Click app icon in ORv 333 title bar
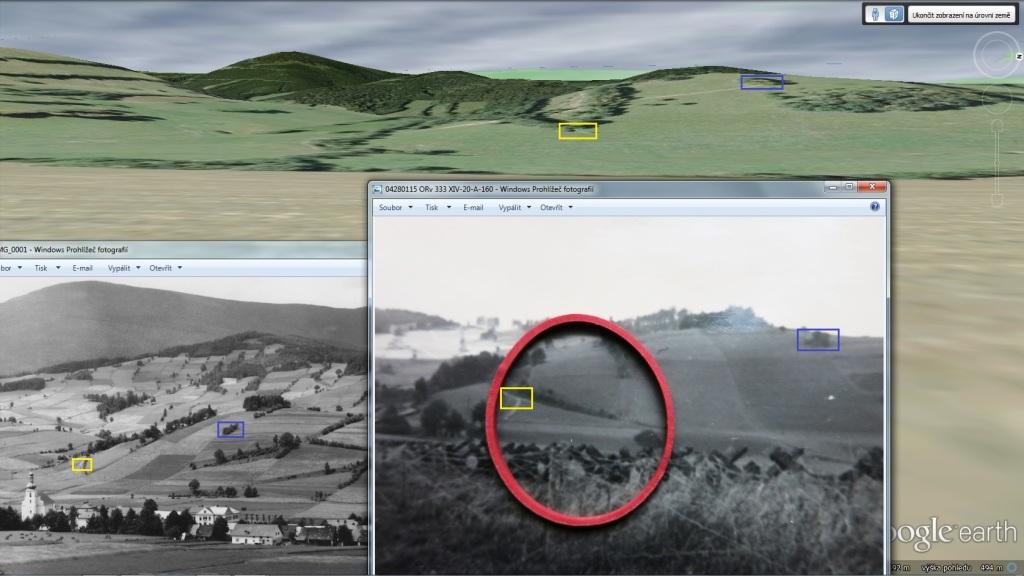The height and width of the screenshot is (576, 1024). [x=377, y=189]
